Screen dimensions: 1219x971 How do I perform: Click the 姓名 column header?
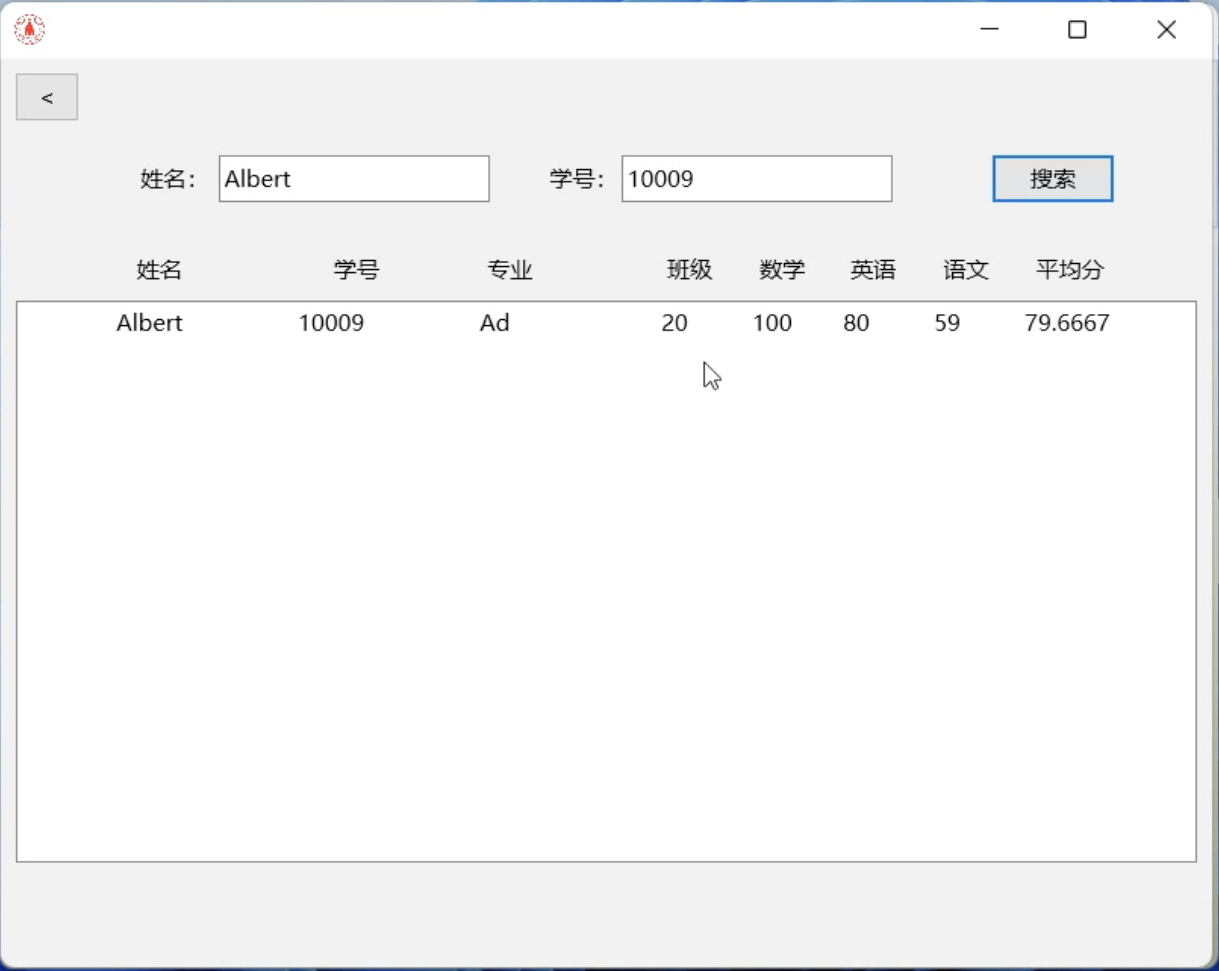(159, 269)
